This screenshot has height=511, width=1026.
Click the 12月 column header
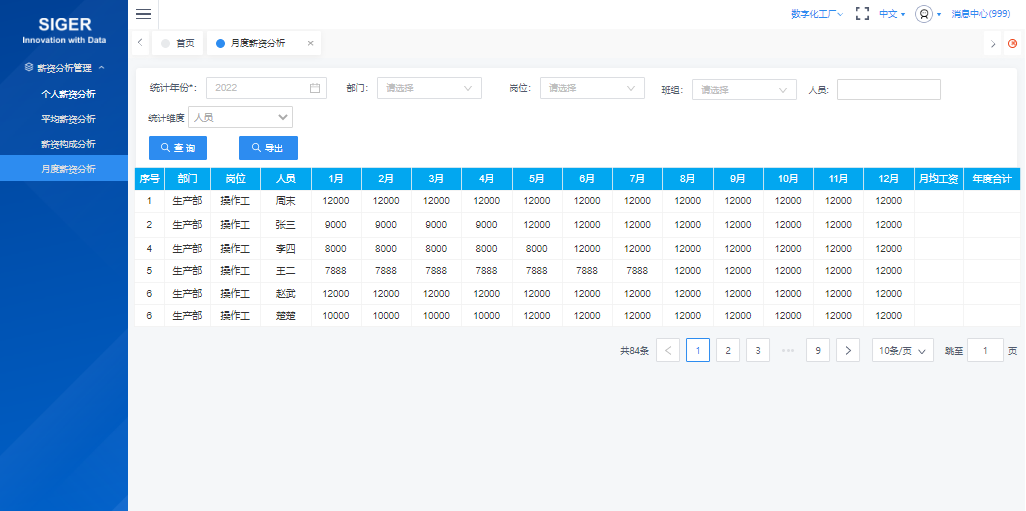889,179
